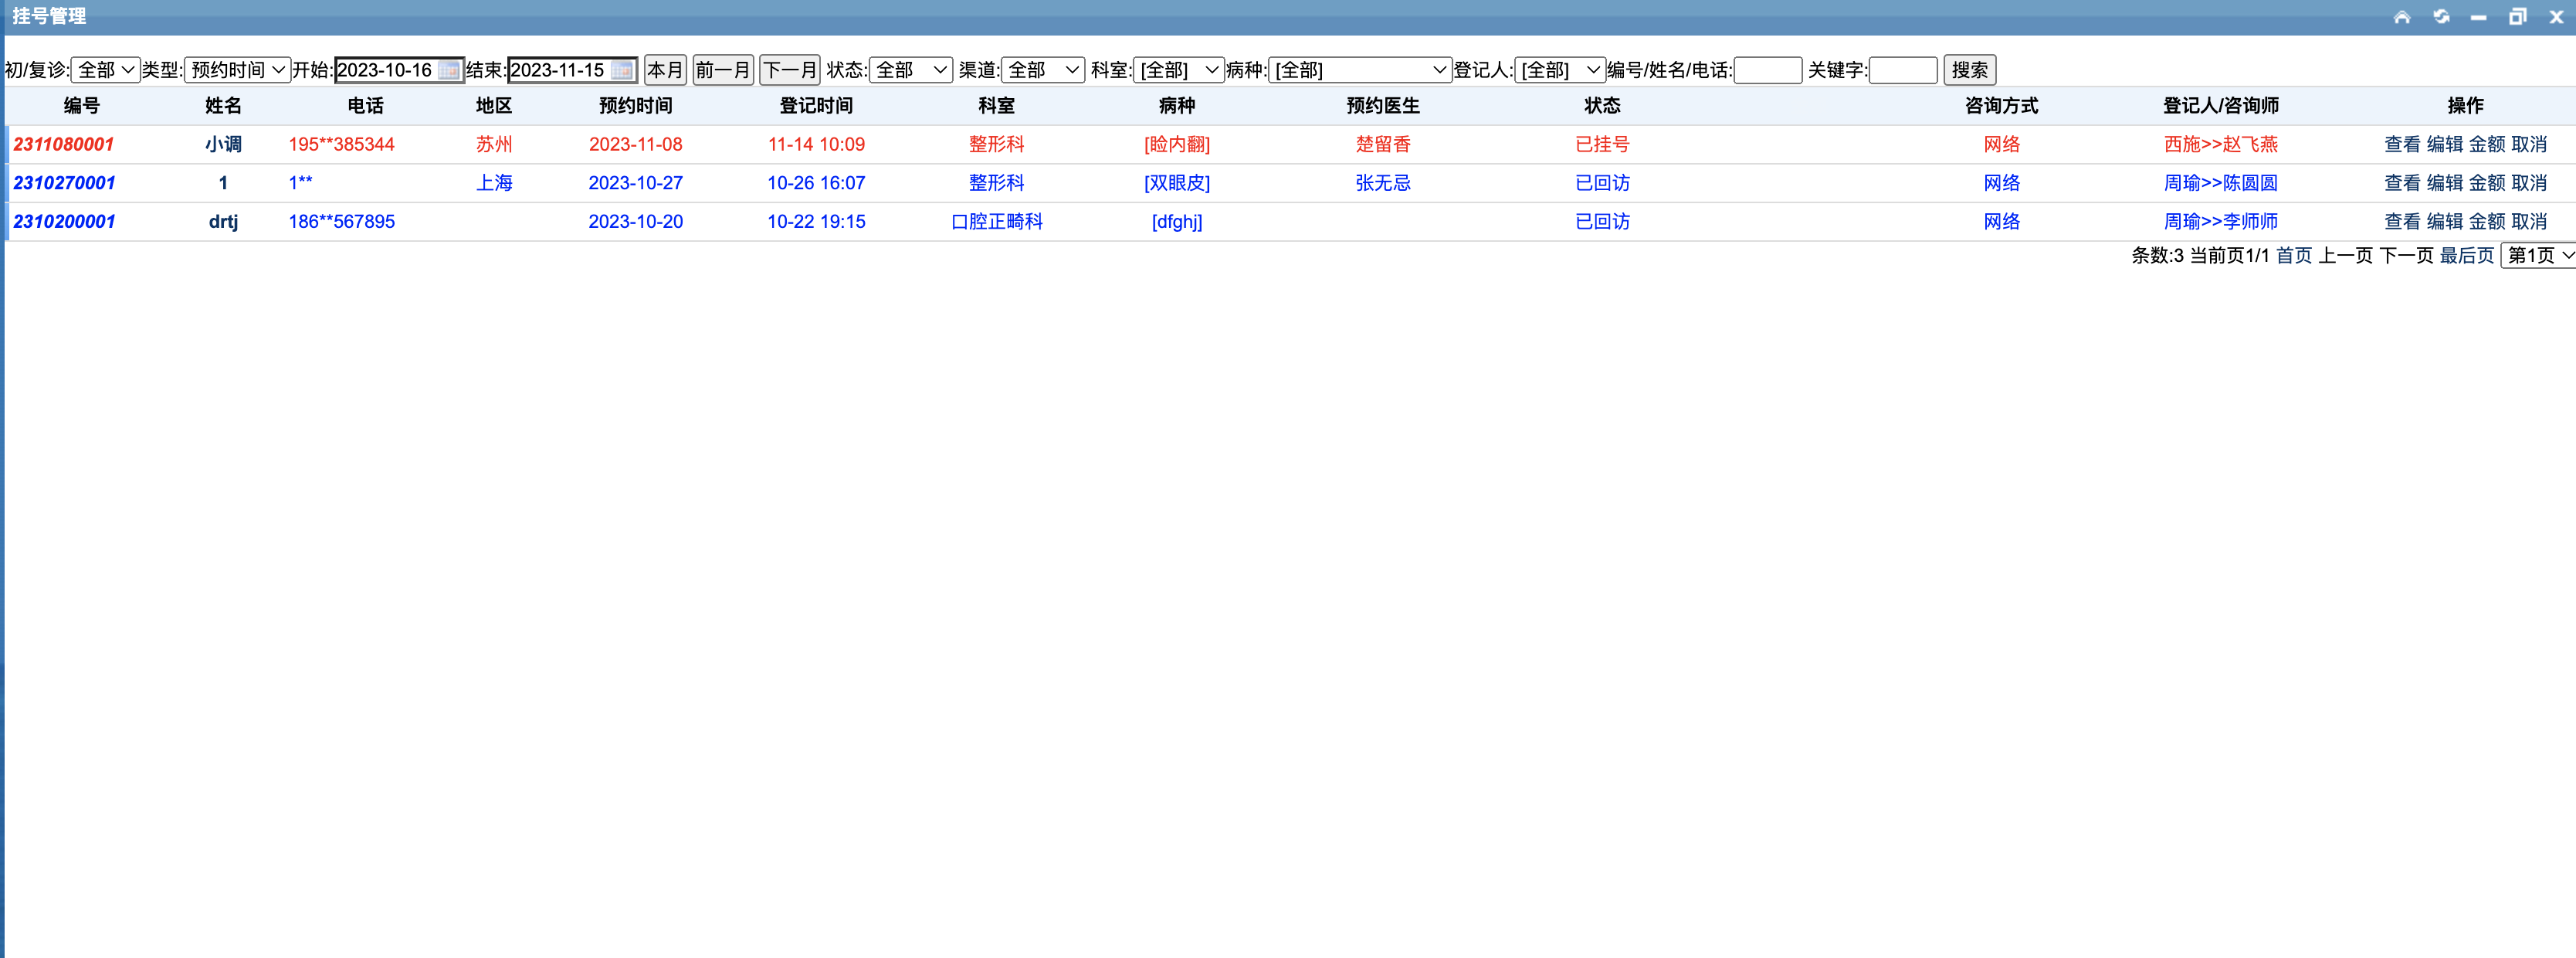Click 编辑 for record 2311080001
2576x958 pixels.
pyautogui.click(x=2444, y=144)
